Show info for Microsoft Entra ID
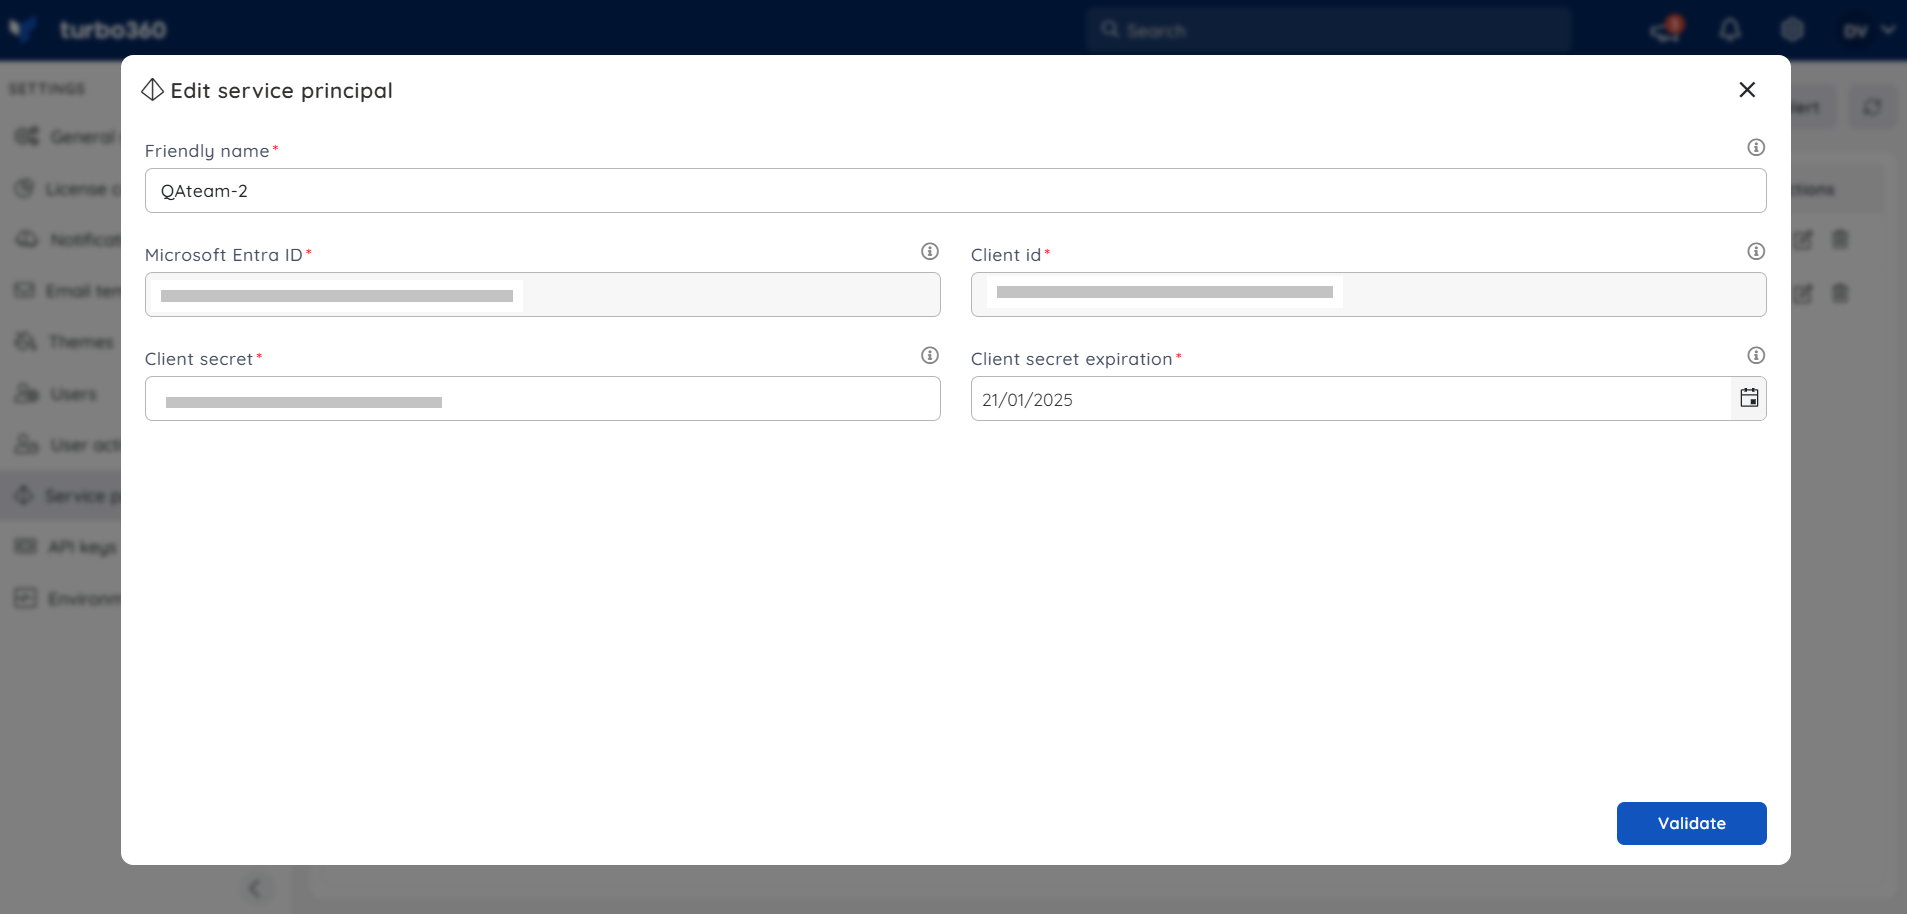Viewport: 1907px width, 914px height. click(x=930, y=251)
